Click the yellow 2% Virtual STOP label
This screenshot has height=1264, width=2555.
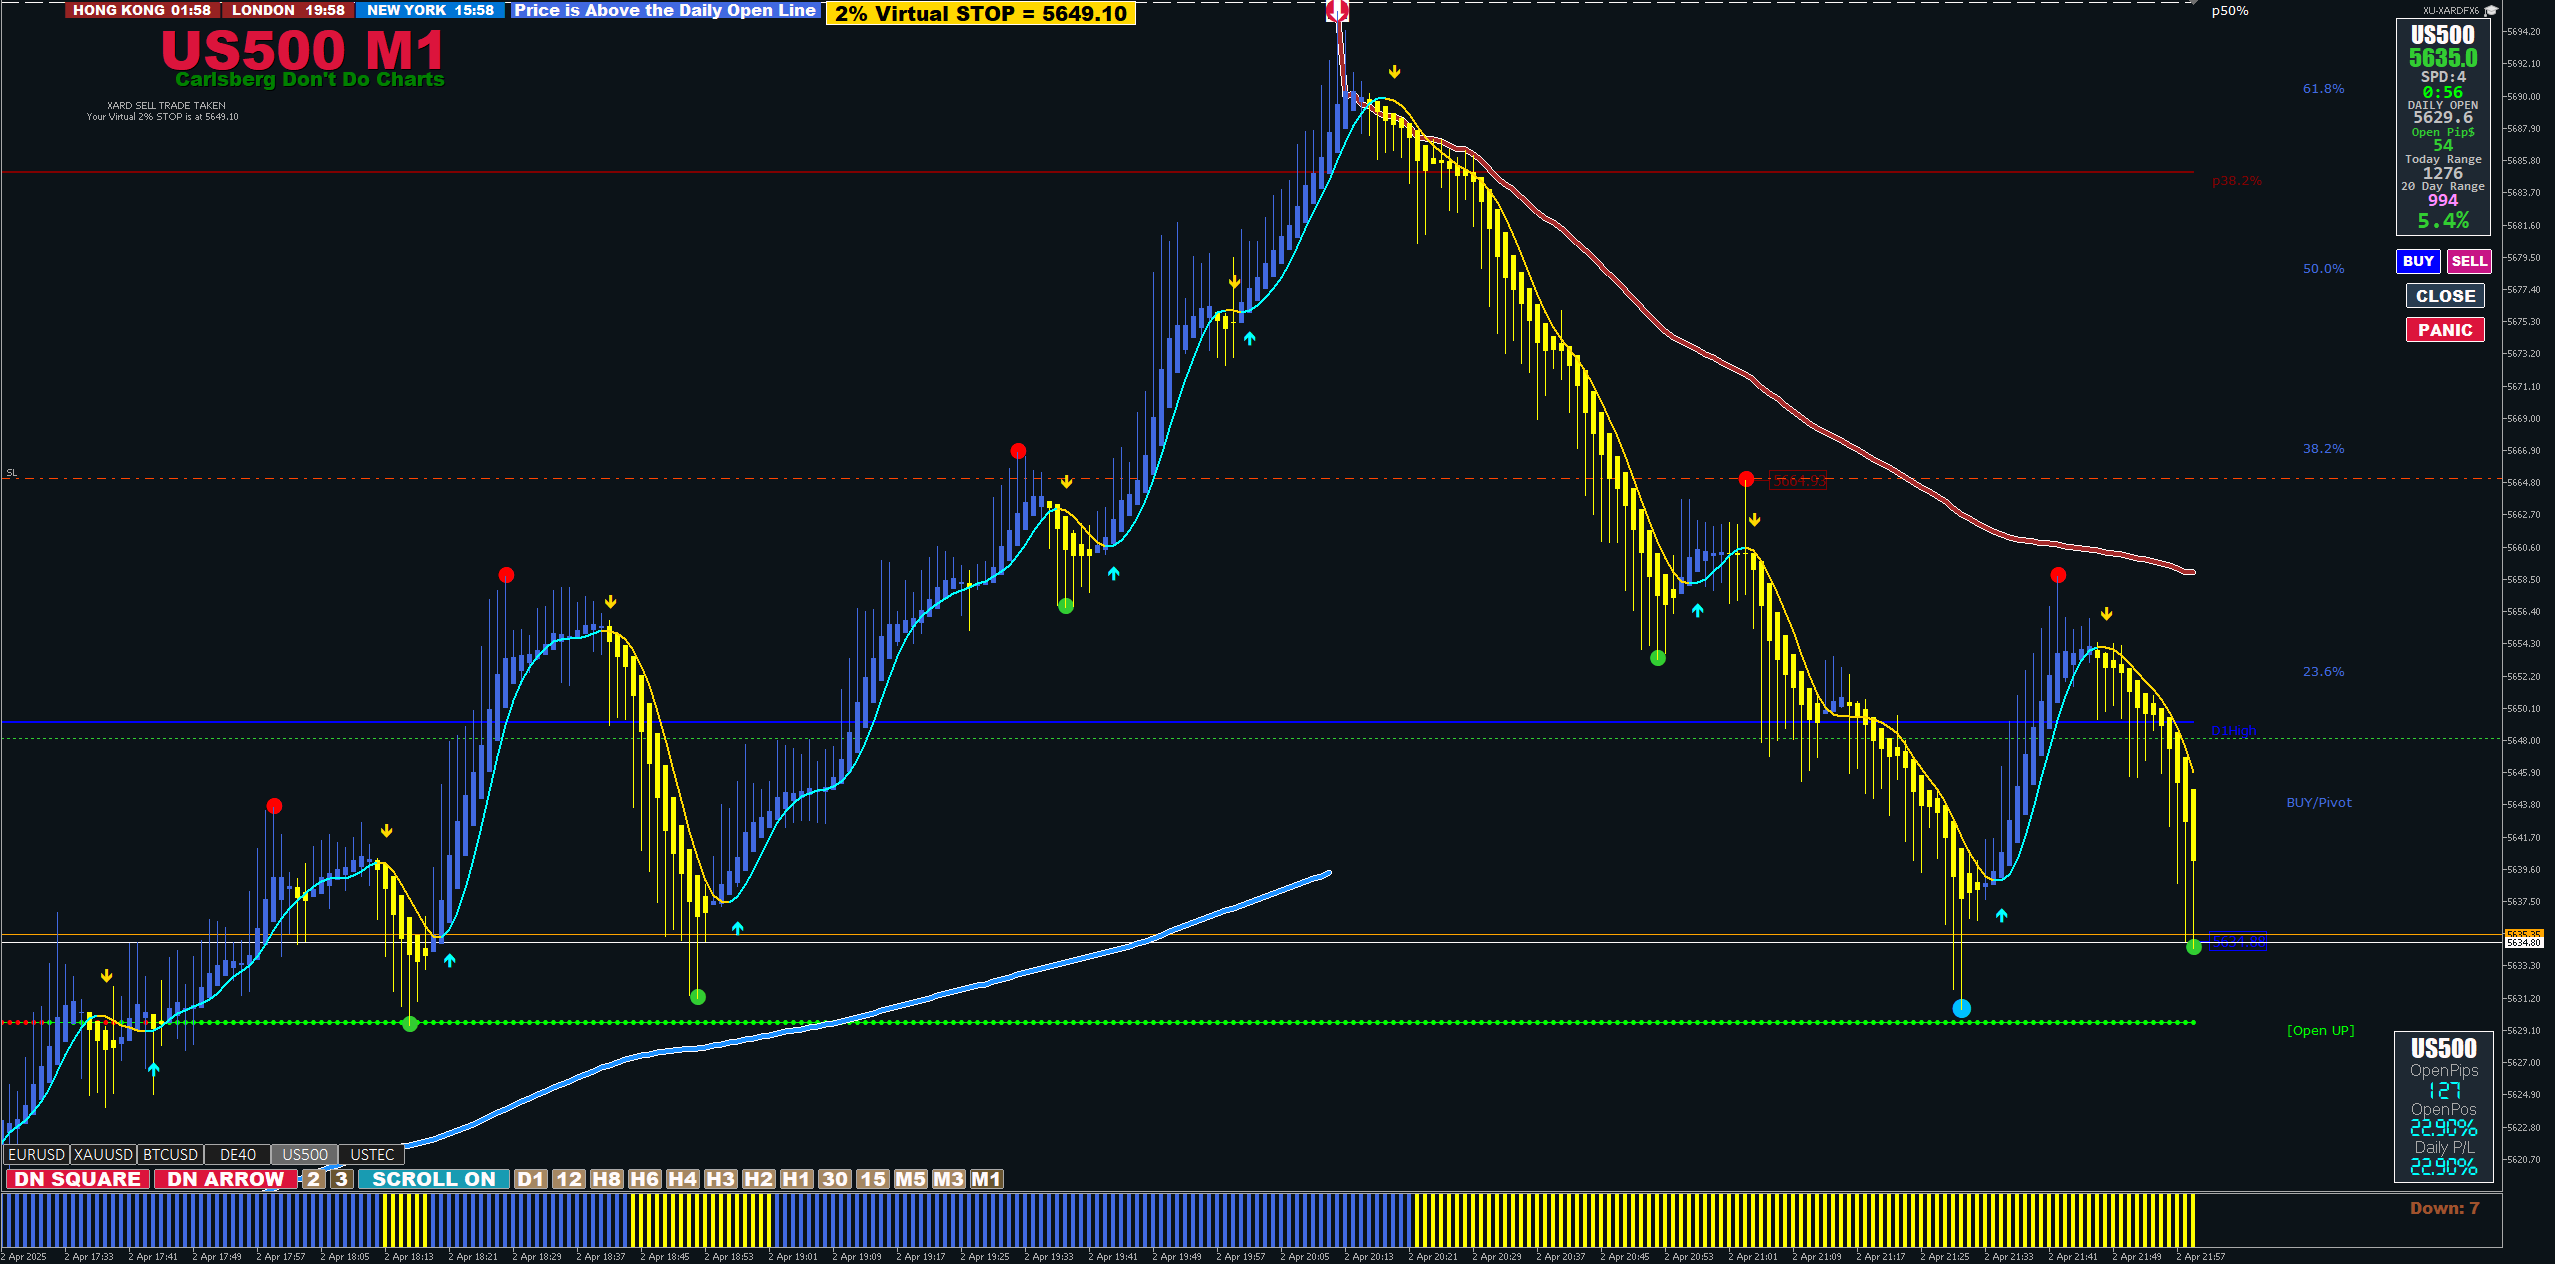point(980,13)
